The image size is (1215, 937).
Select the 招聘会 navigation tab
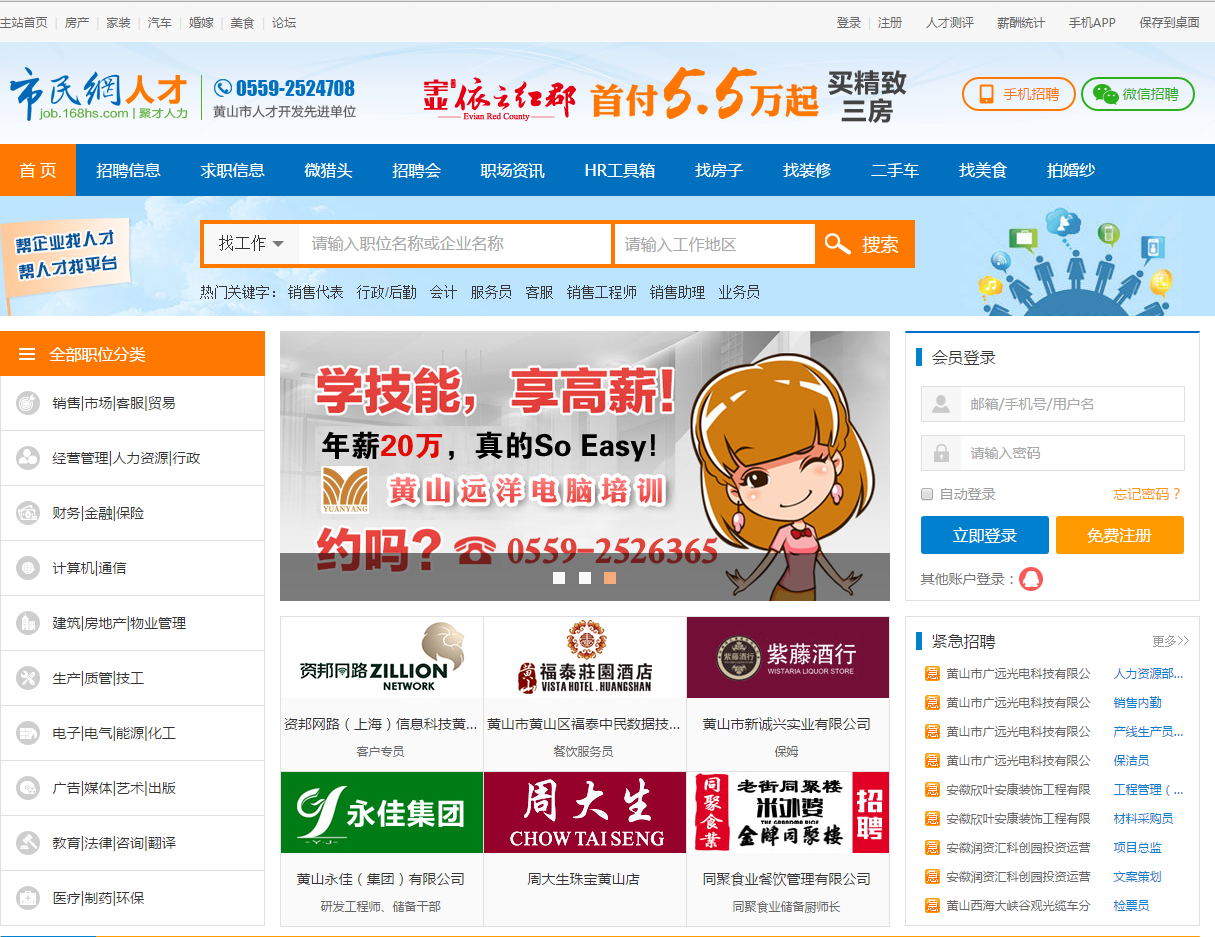pyautogui.click(x=416, y=170)
